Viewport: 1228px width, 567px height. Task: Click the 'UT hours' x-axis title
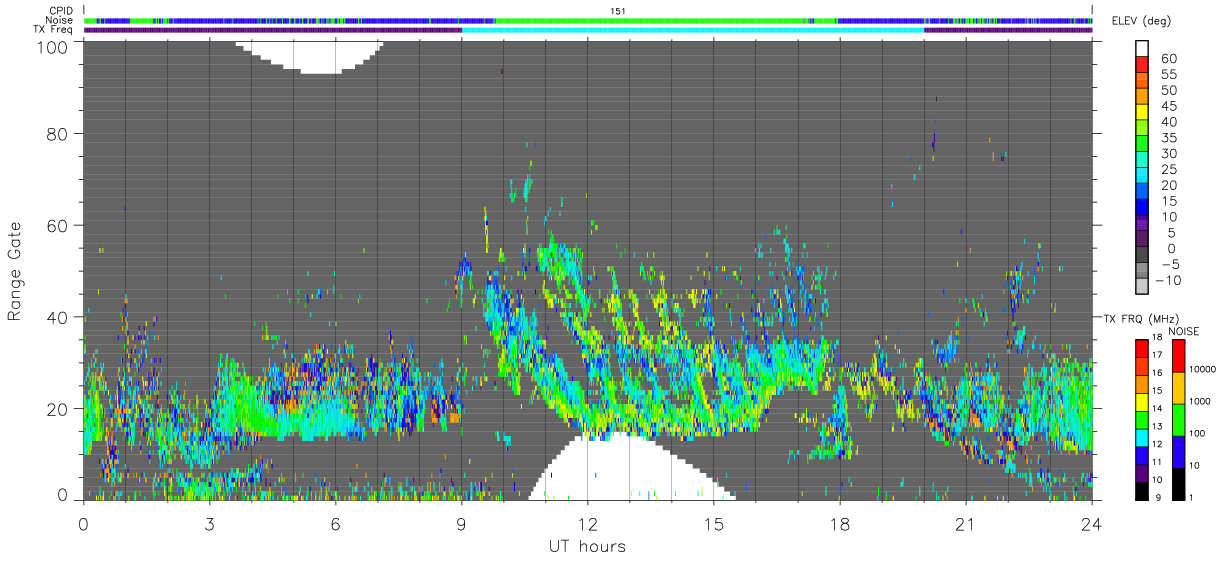[587, 547]
